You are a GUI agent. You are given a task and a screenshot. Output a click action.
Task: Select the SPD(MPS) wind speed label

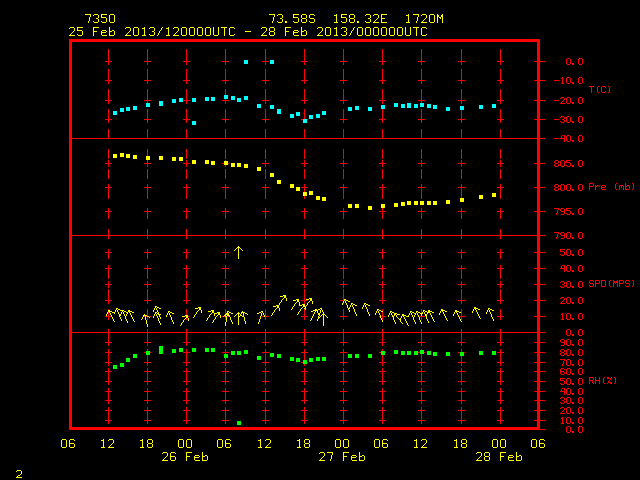[611, 283]
